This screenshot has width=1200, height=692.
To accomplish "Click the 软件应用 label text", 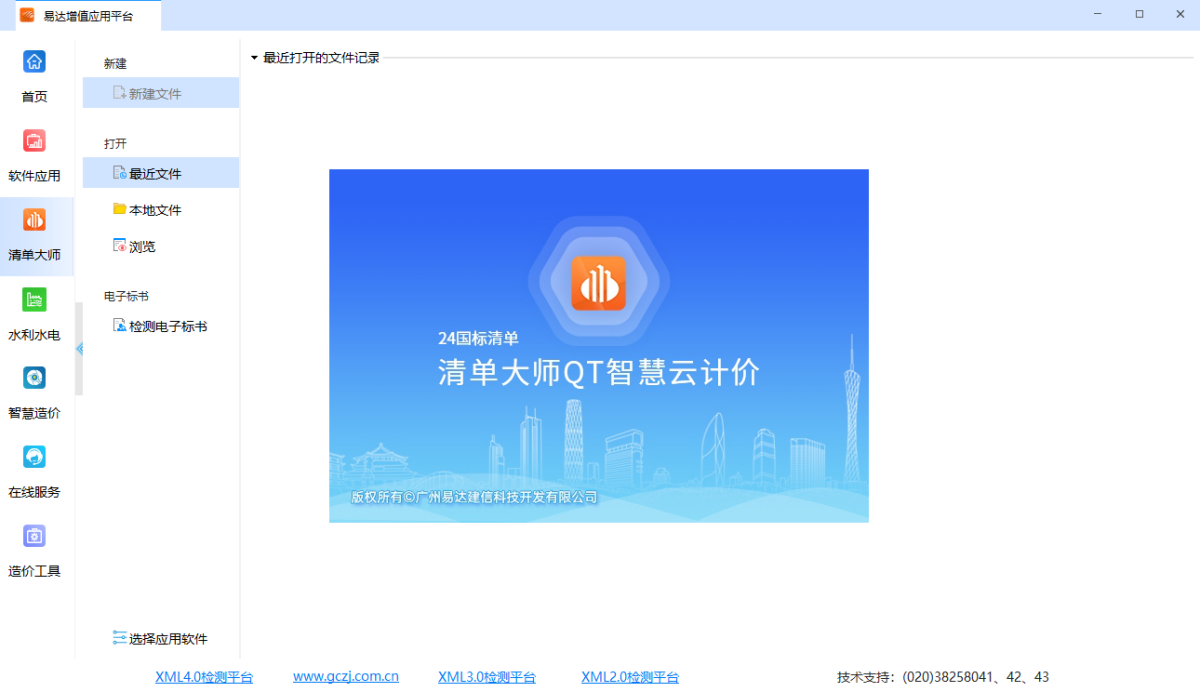I will pyautogui.click(x=34, y=176).
